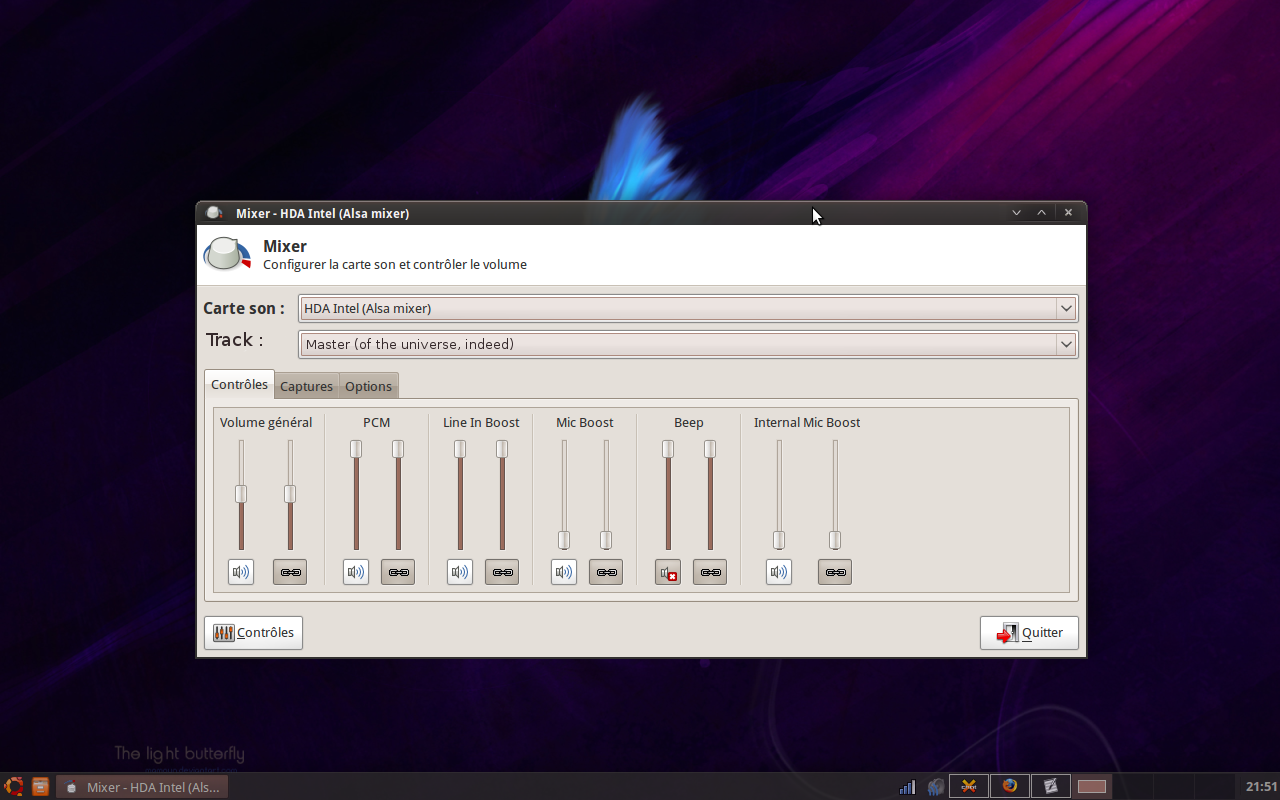Mute the Volume général channel
1280x800 pixels.
point(241,572)
